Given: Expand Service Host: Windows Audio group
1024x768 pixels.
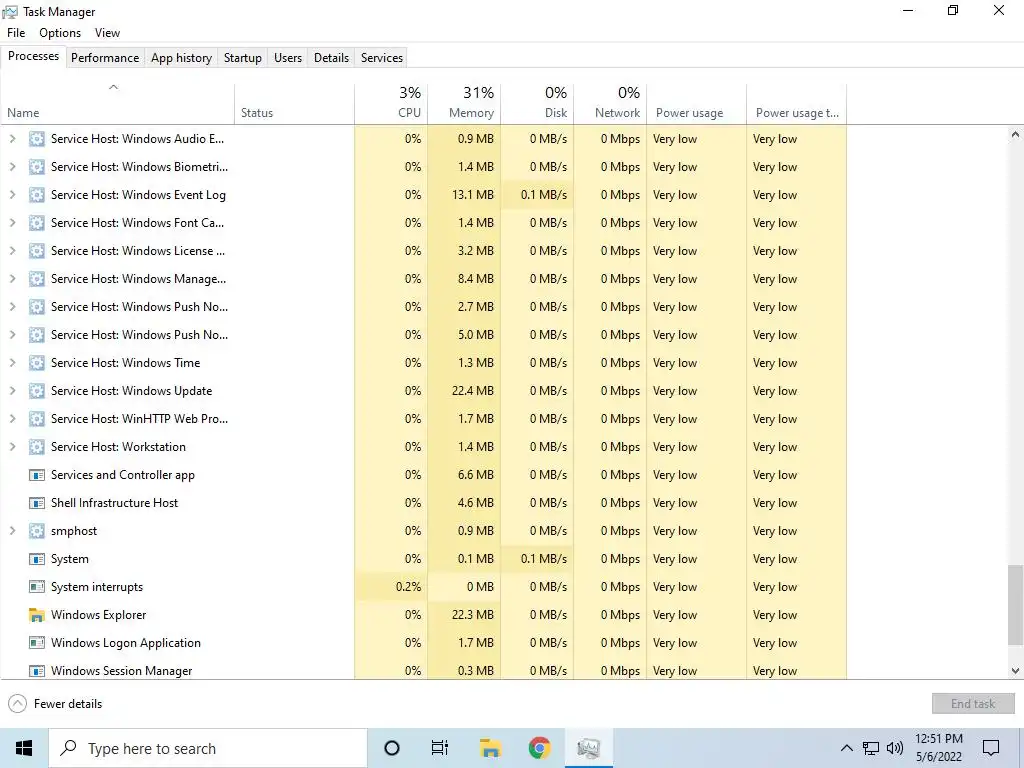Looking at the screenshot, I should tap(12, 139).
